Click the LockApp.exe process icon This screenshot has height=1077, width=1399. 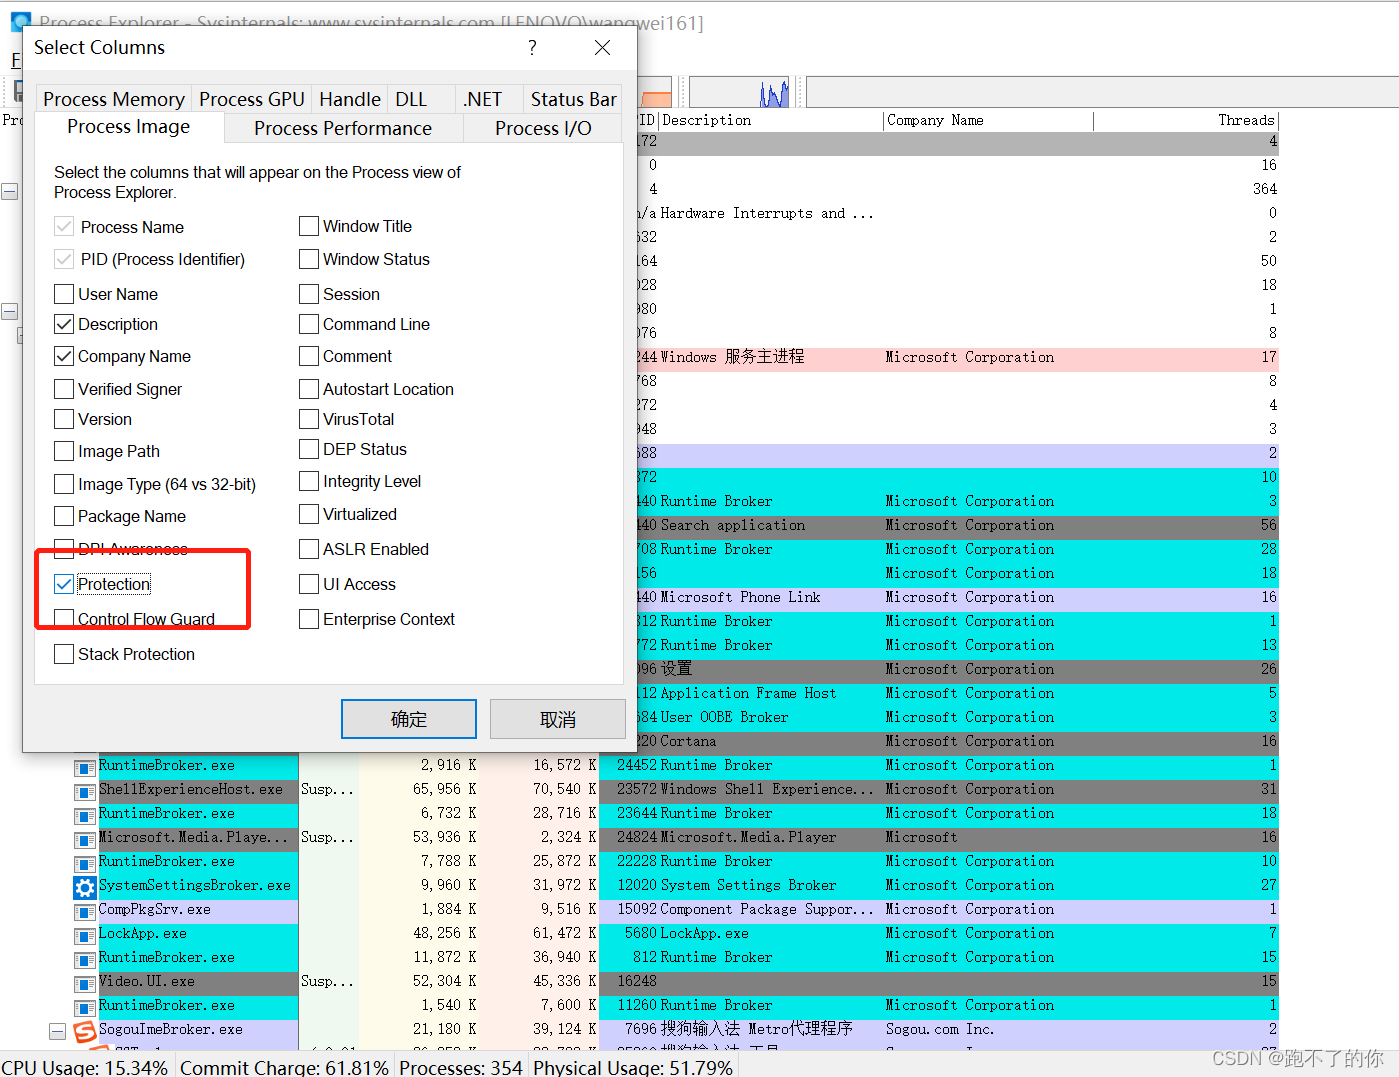85,935
